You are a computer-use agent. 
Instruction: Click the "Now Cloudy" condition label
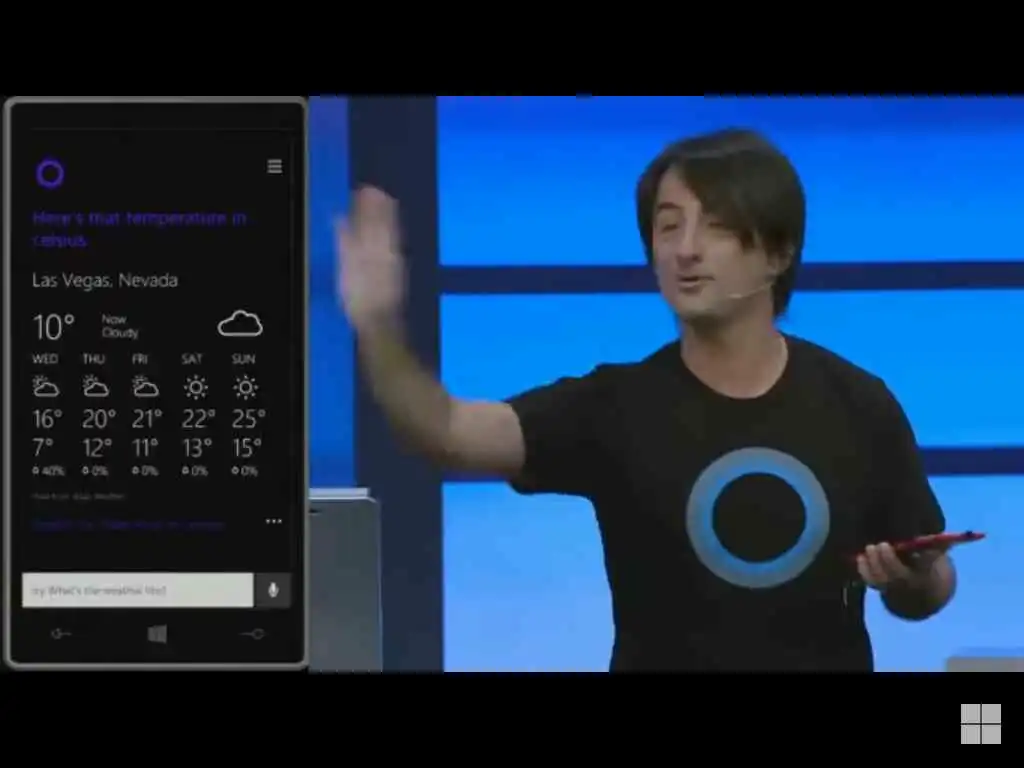pyautogui.click(x=120, y=326)
